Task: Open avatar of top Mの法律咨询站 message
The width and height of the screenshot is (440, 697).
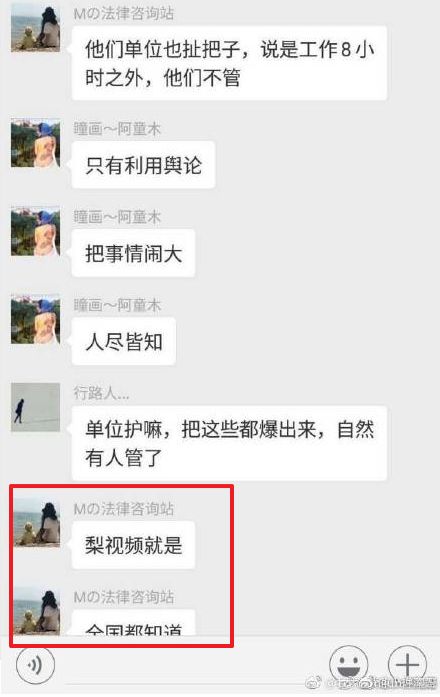Action: [36, 27]
